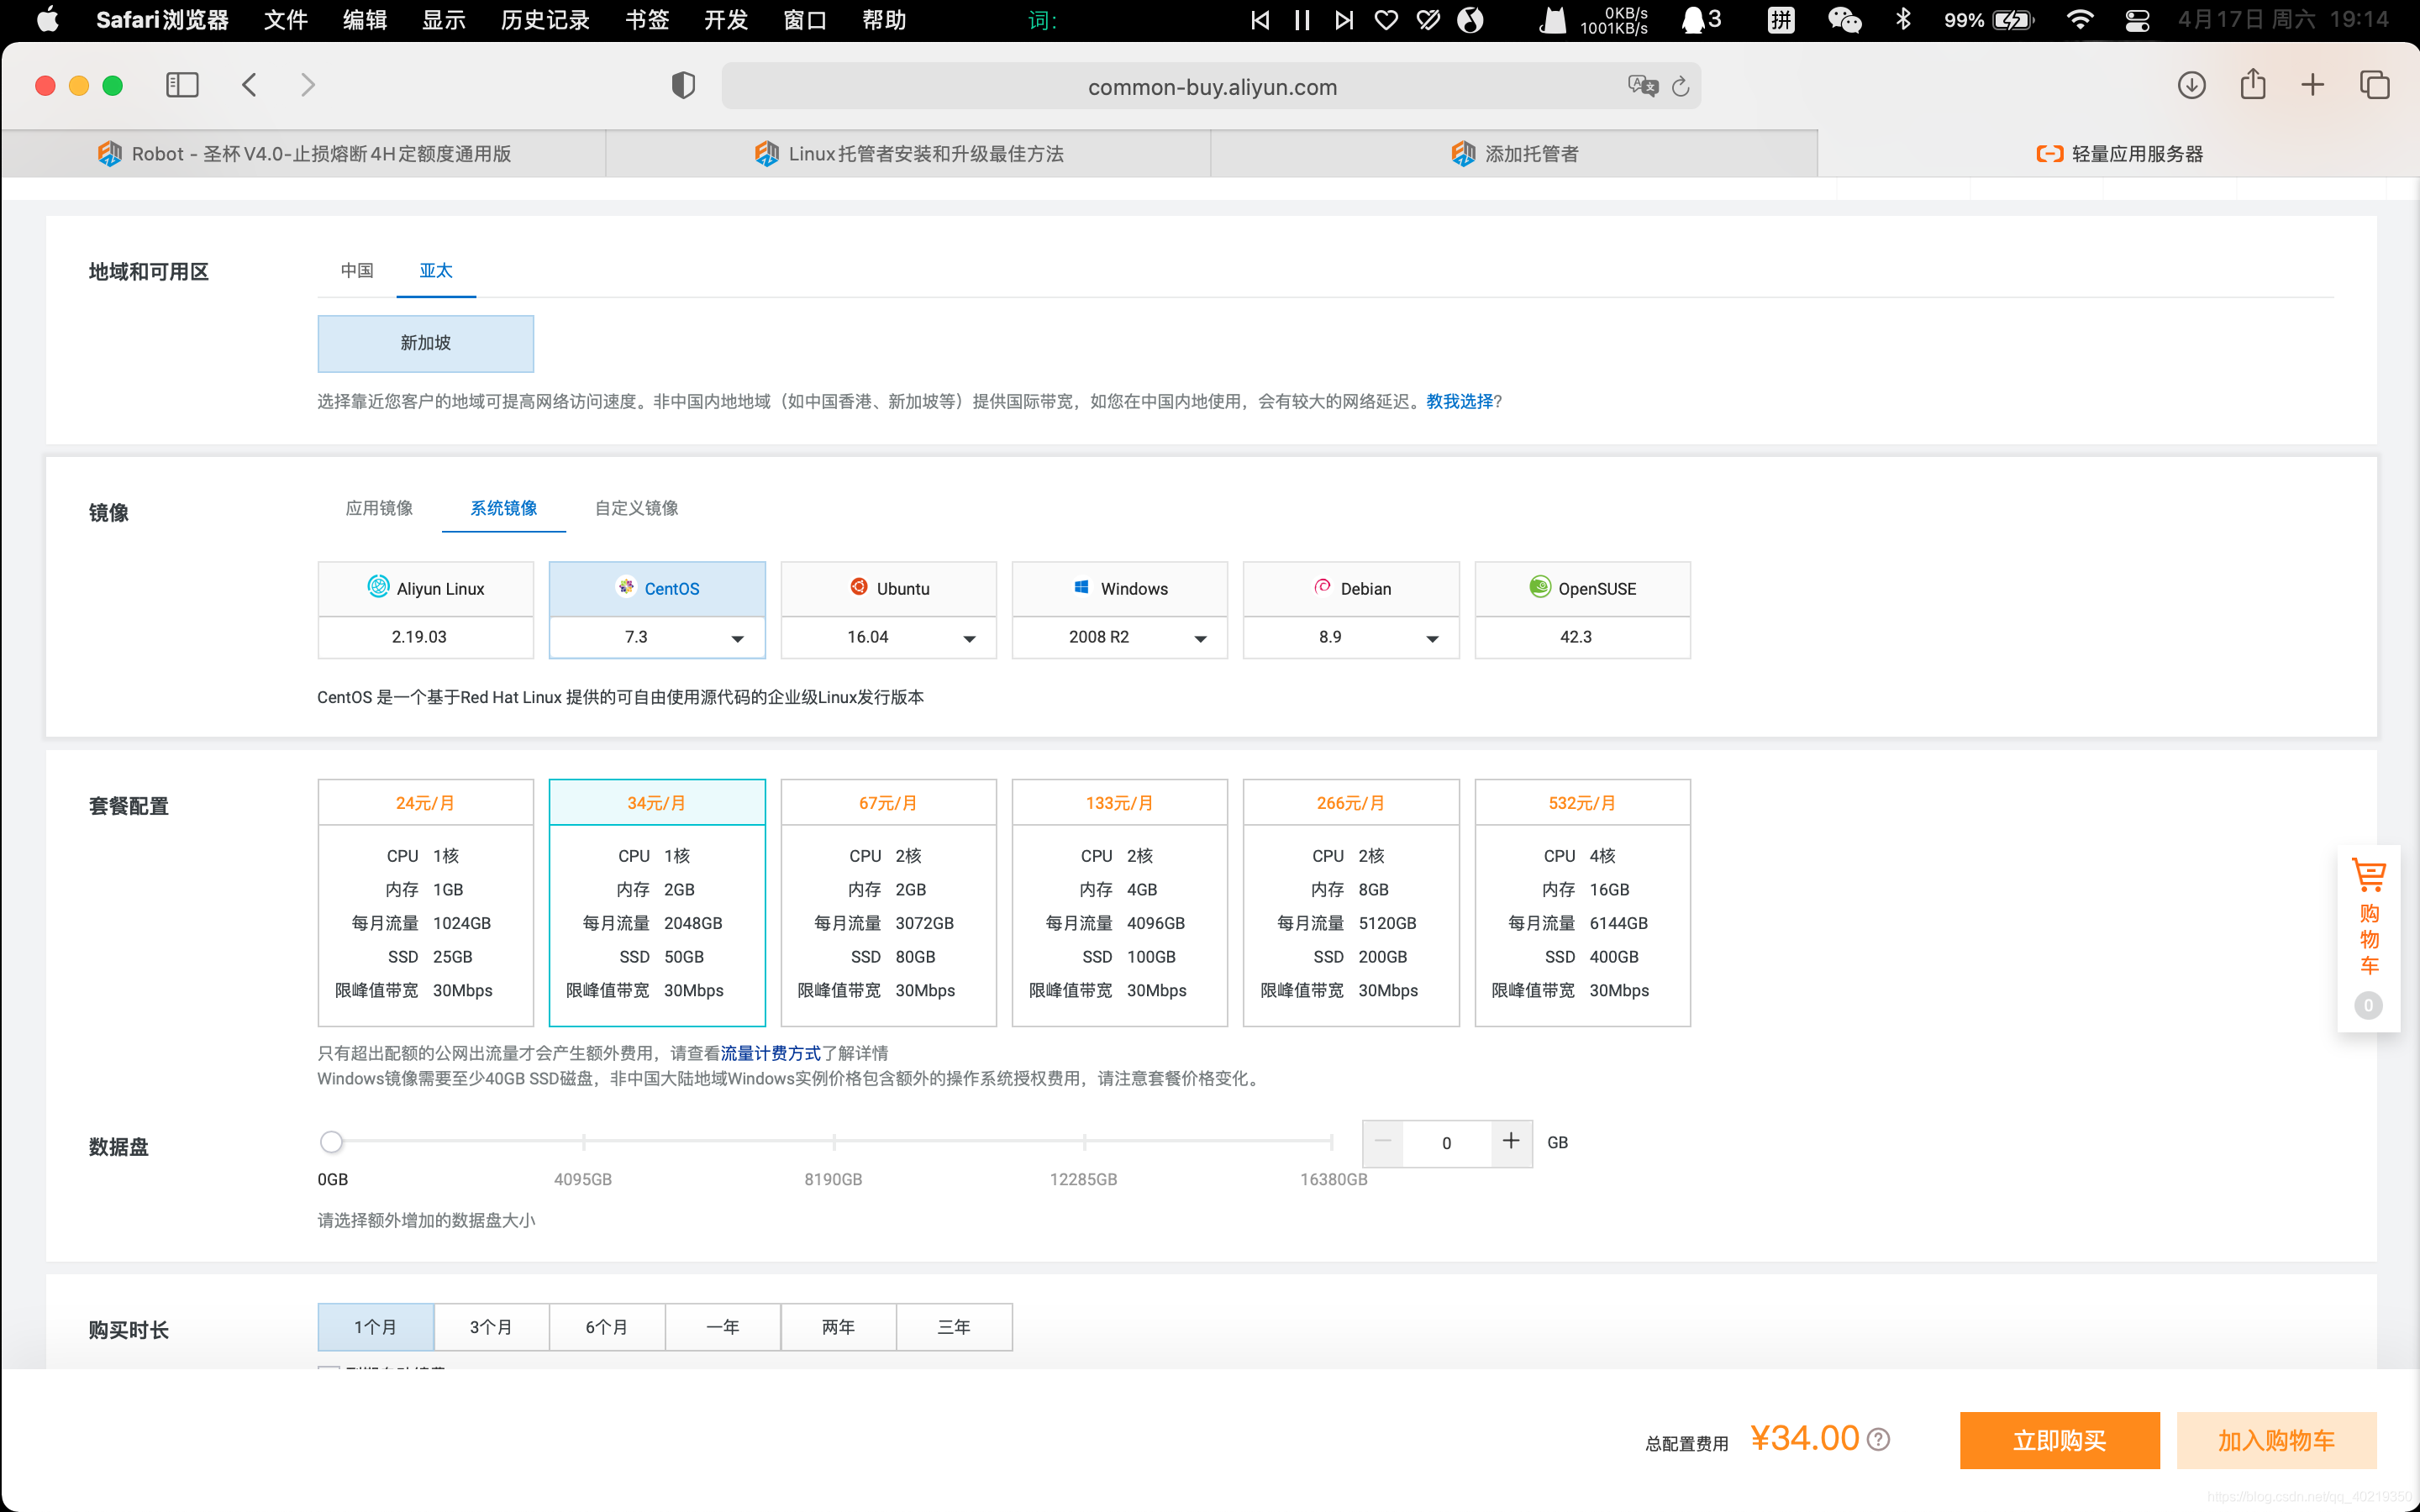2420x1512 pixels.
Task: Select the 新加坡 region option
Action: 426,343
